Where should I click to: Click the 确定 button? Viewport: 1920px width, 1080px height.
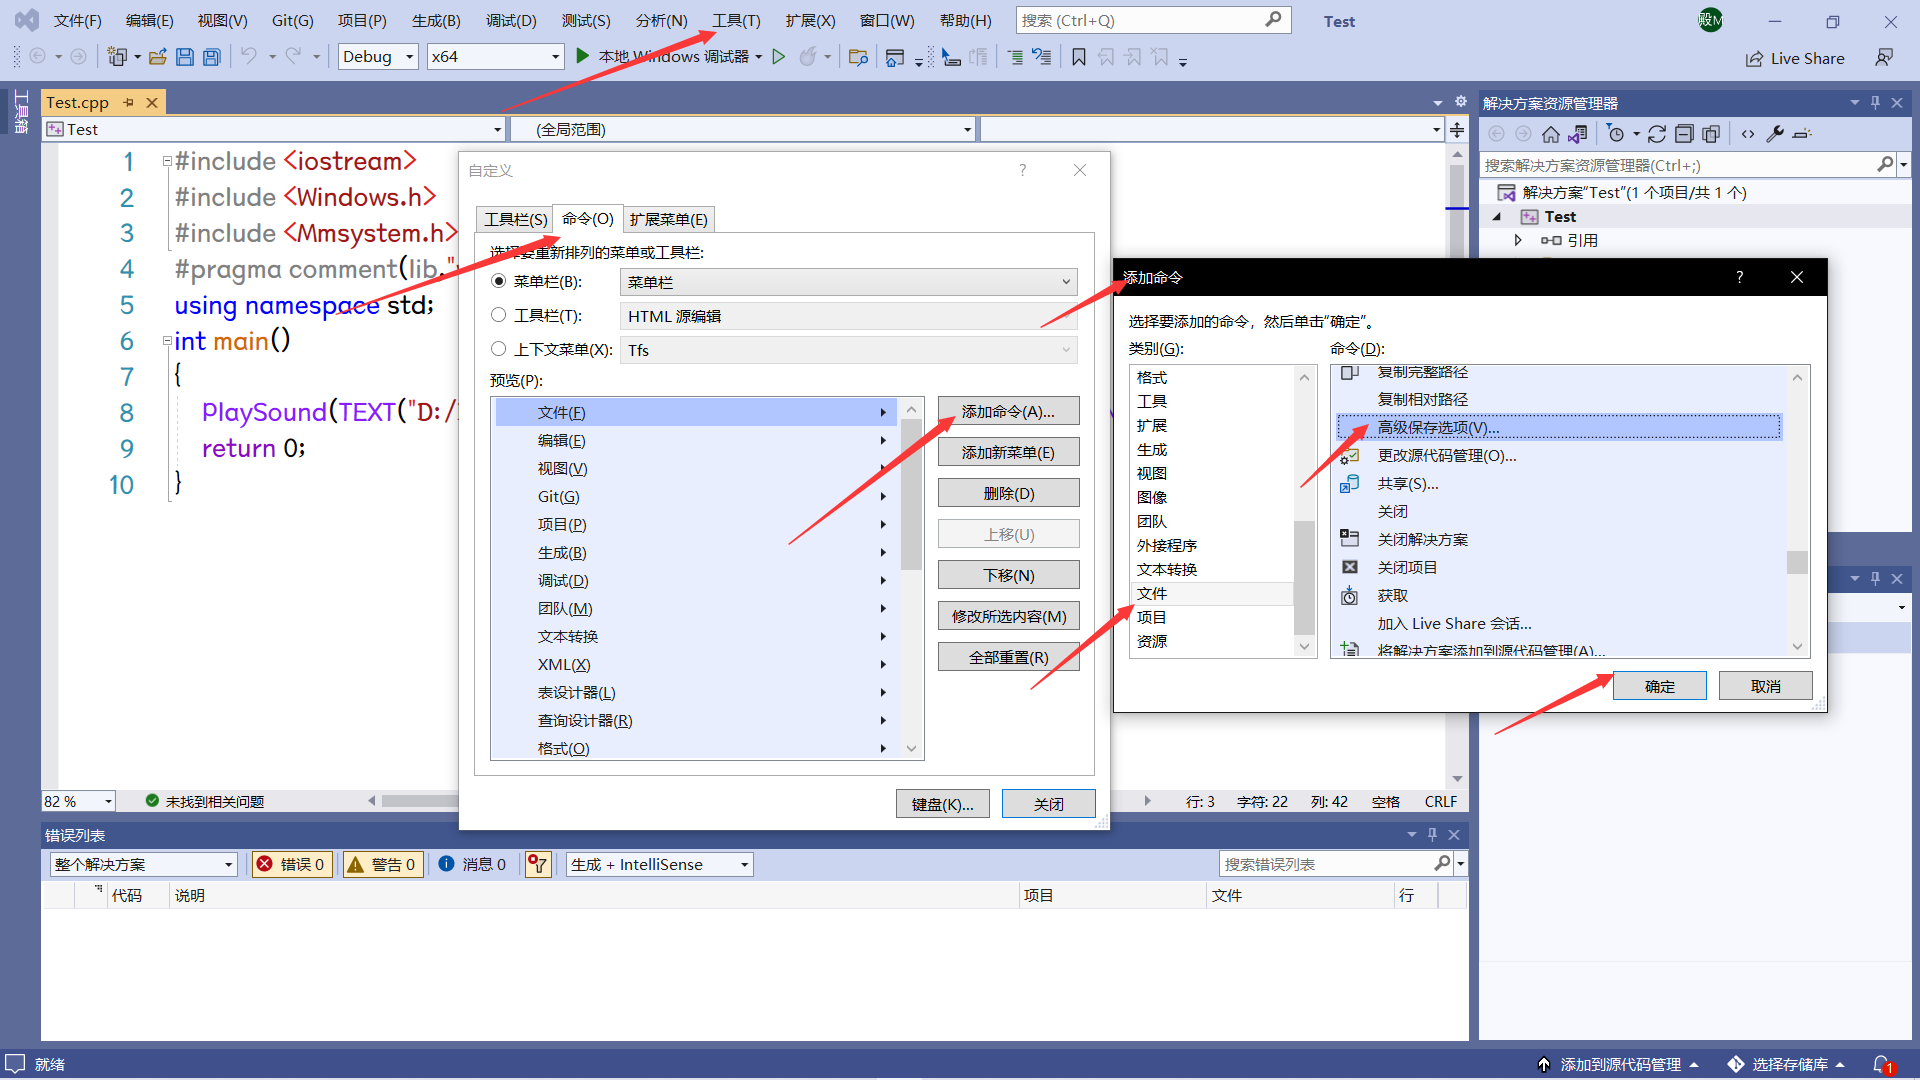click(1659, 686)
